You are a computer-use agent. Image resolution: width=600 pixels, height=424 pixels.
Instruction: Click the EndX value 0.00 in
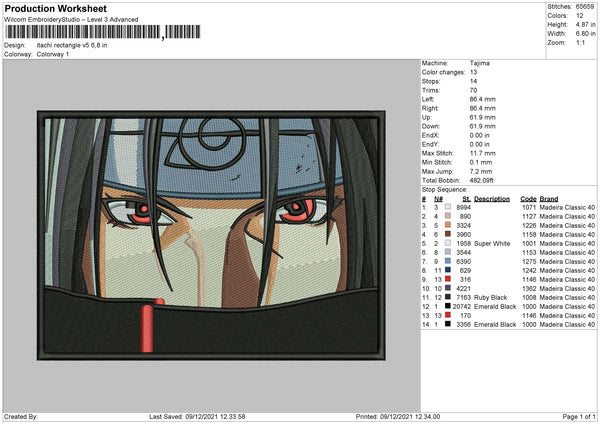click(x=479, y=135)
